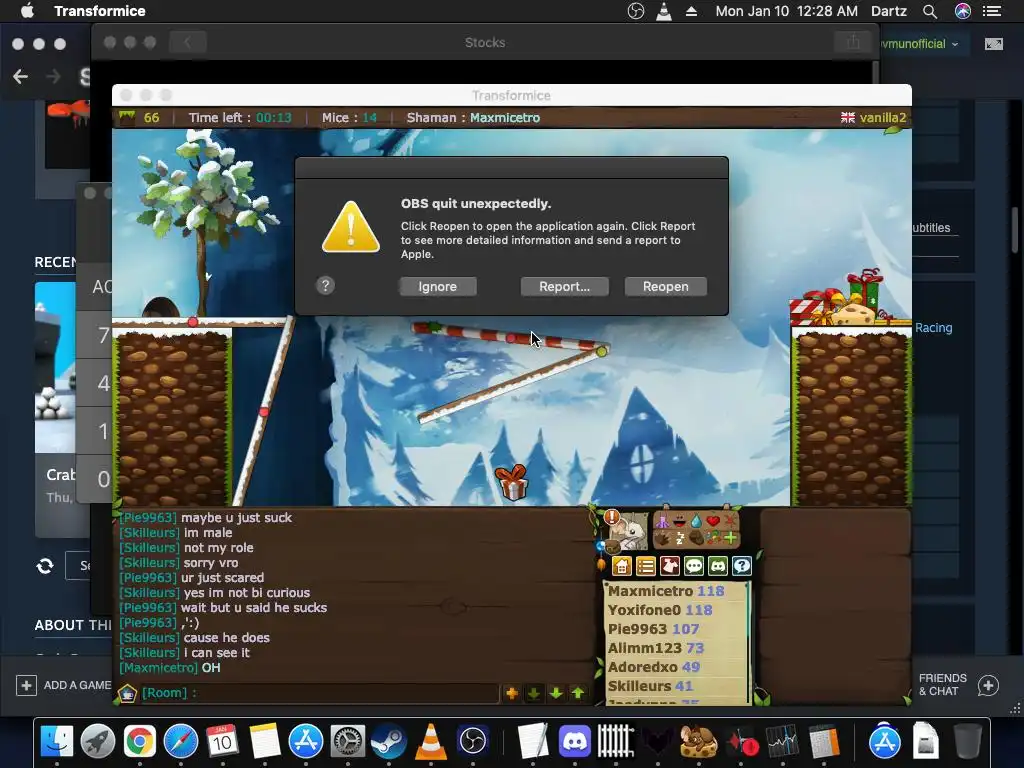The image size is (1024, 768).
Task: Use the sleeping Zz emote
Action: 680,539
